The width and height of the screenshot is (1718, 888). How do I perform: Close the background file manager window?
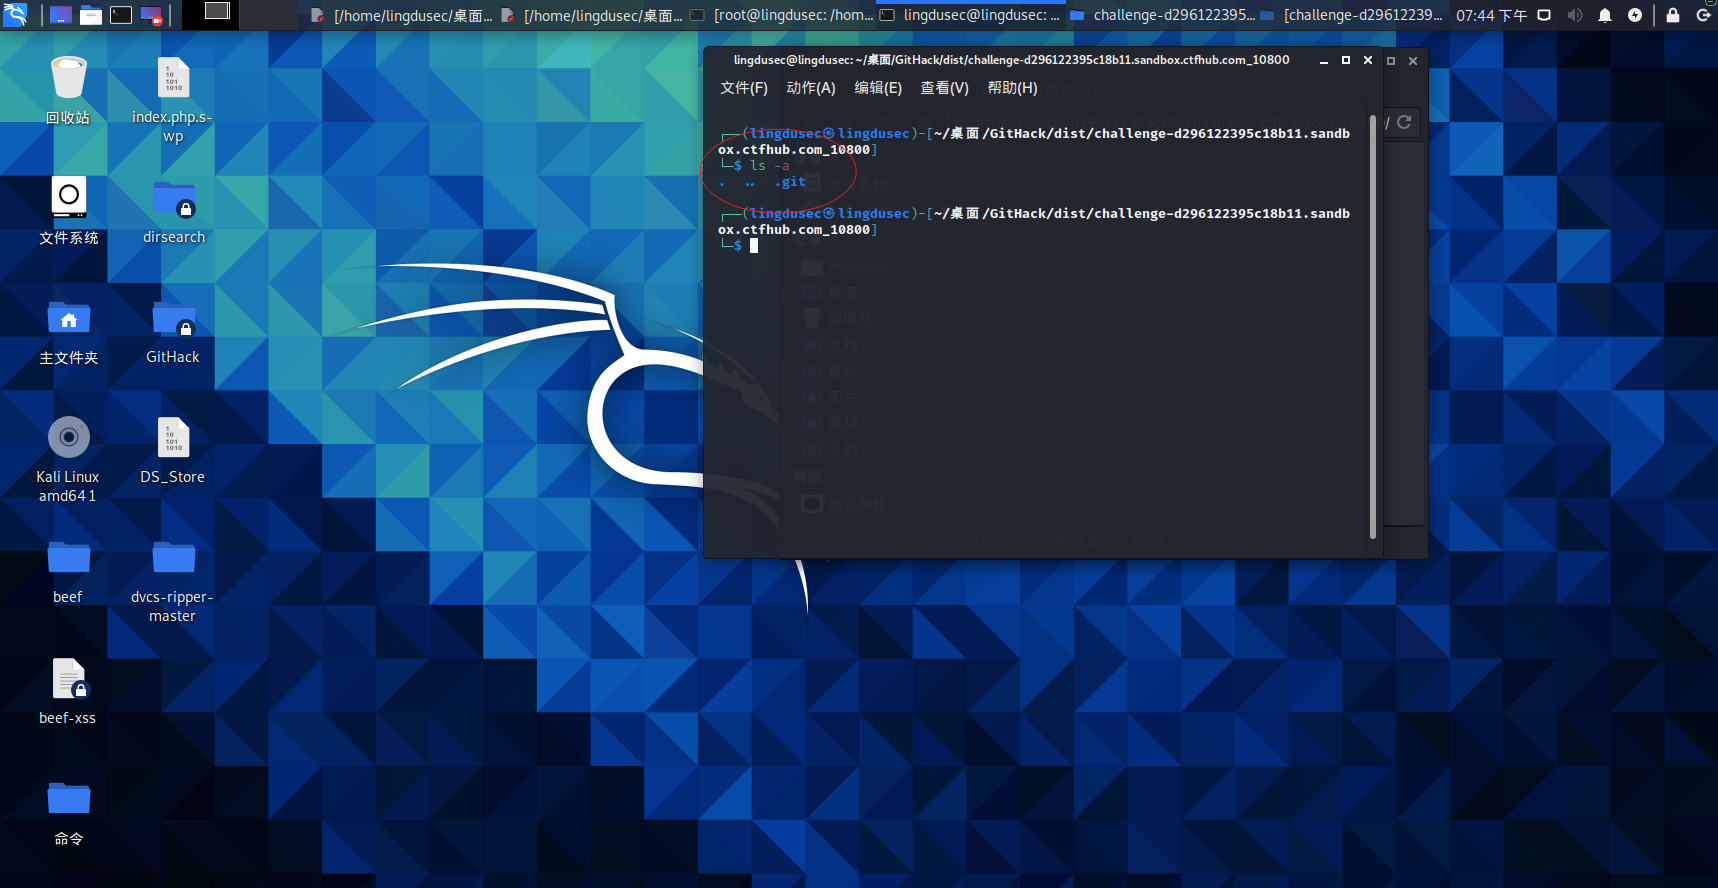pos(1413,61)
